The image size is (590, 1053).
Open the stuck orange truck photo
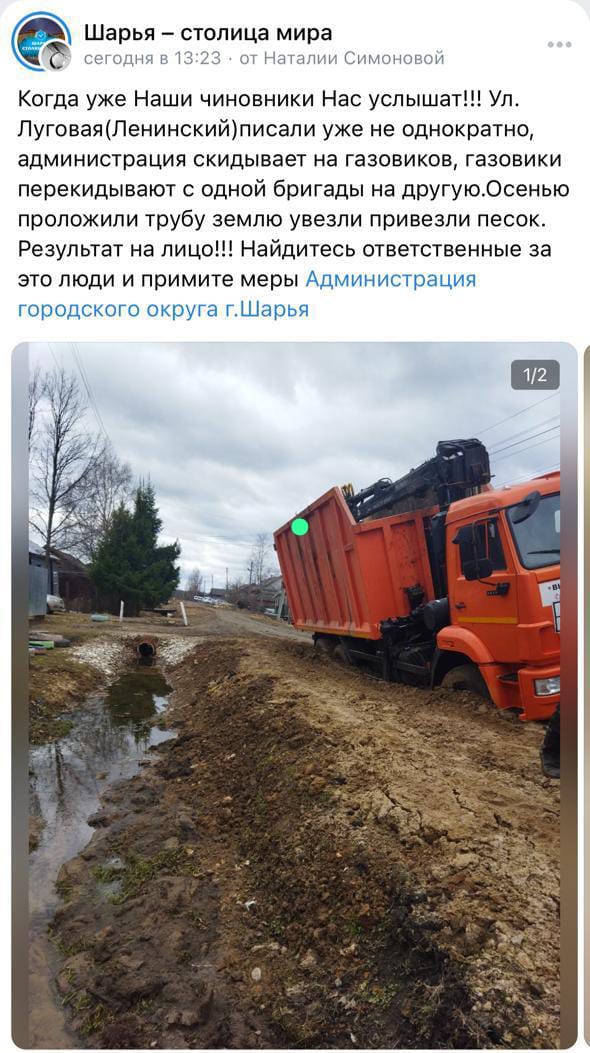click(294, 695)
